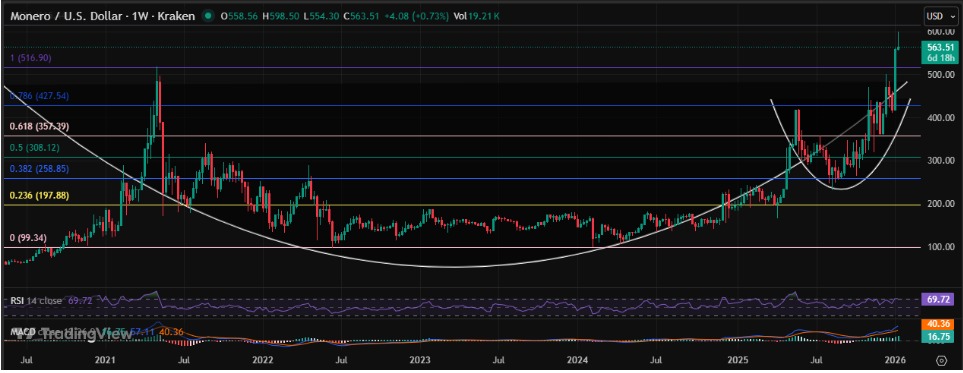963x373 pixels.
Task: Click the 300.00 price axis label
Action: click(x=941, y=160)
